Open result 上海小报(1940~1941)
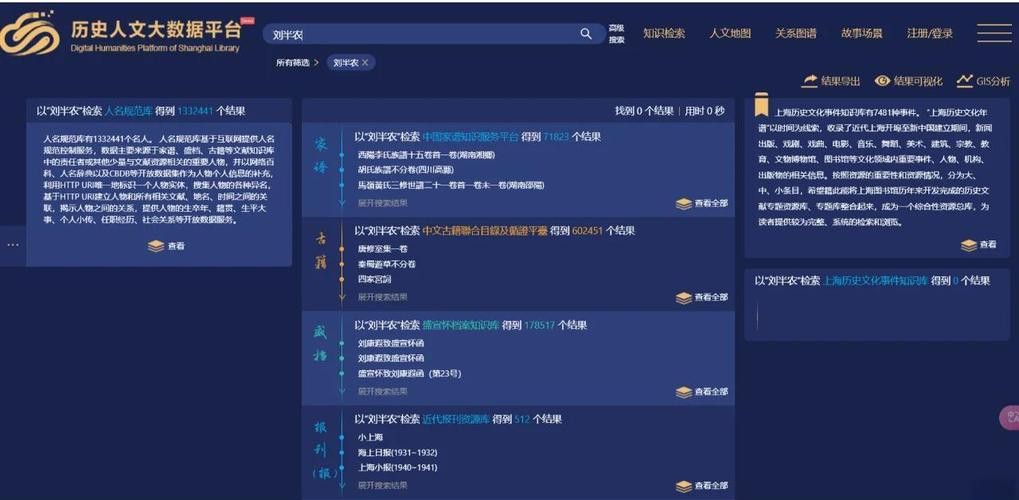 [397, 467]
